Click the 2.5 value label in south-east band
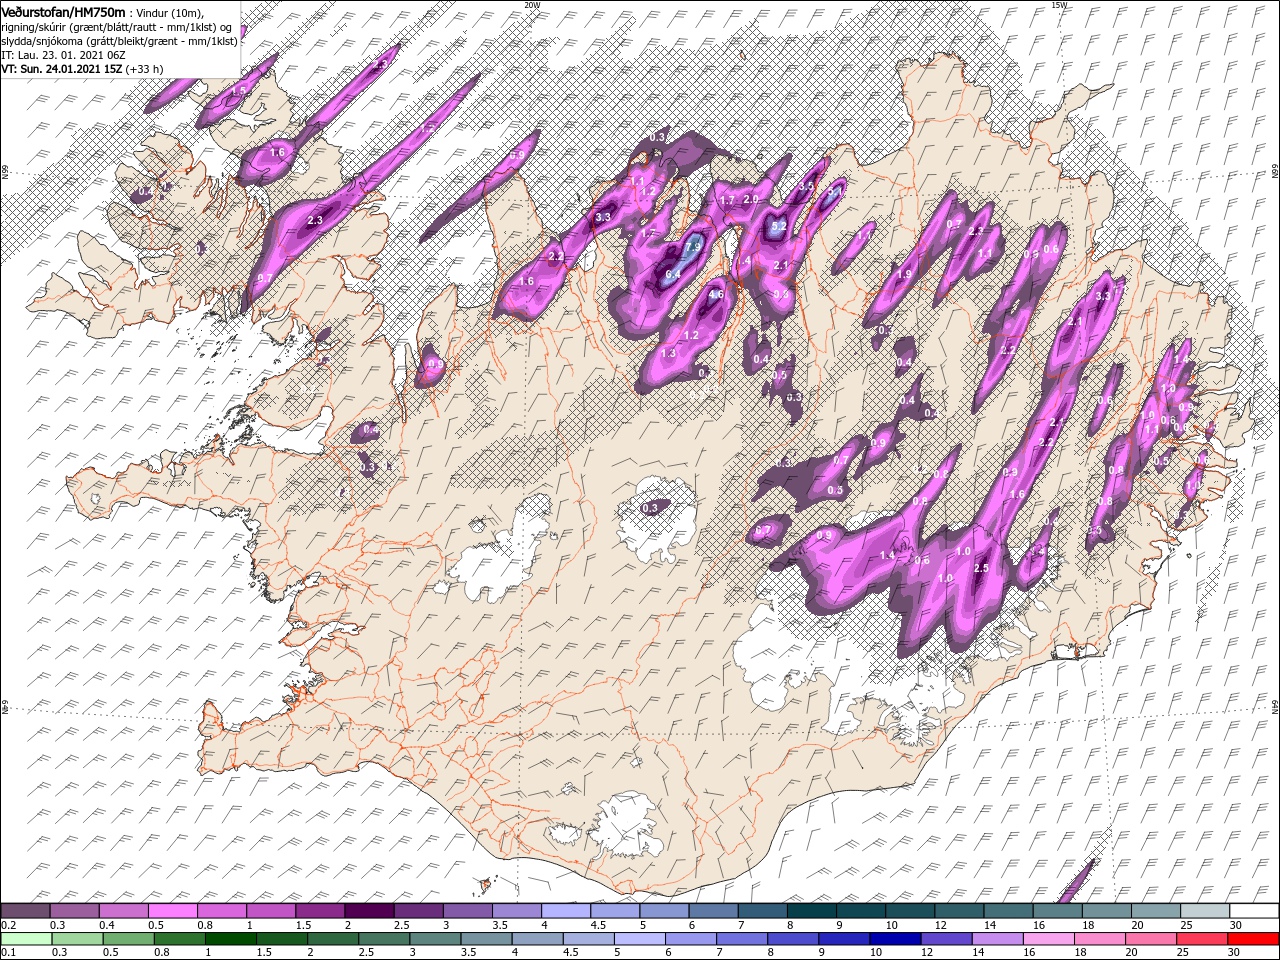 [981, 568]
